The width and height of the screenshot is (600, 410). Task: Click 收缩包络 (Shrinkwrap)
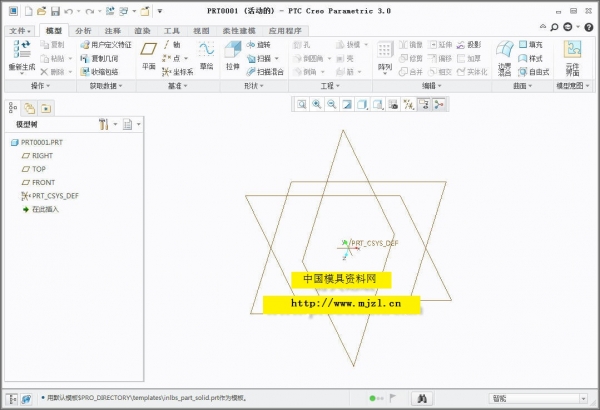tap(99, 72)
